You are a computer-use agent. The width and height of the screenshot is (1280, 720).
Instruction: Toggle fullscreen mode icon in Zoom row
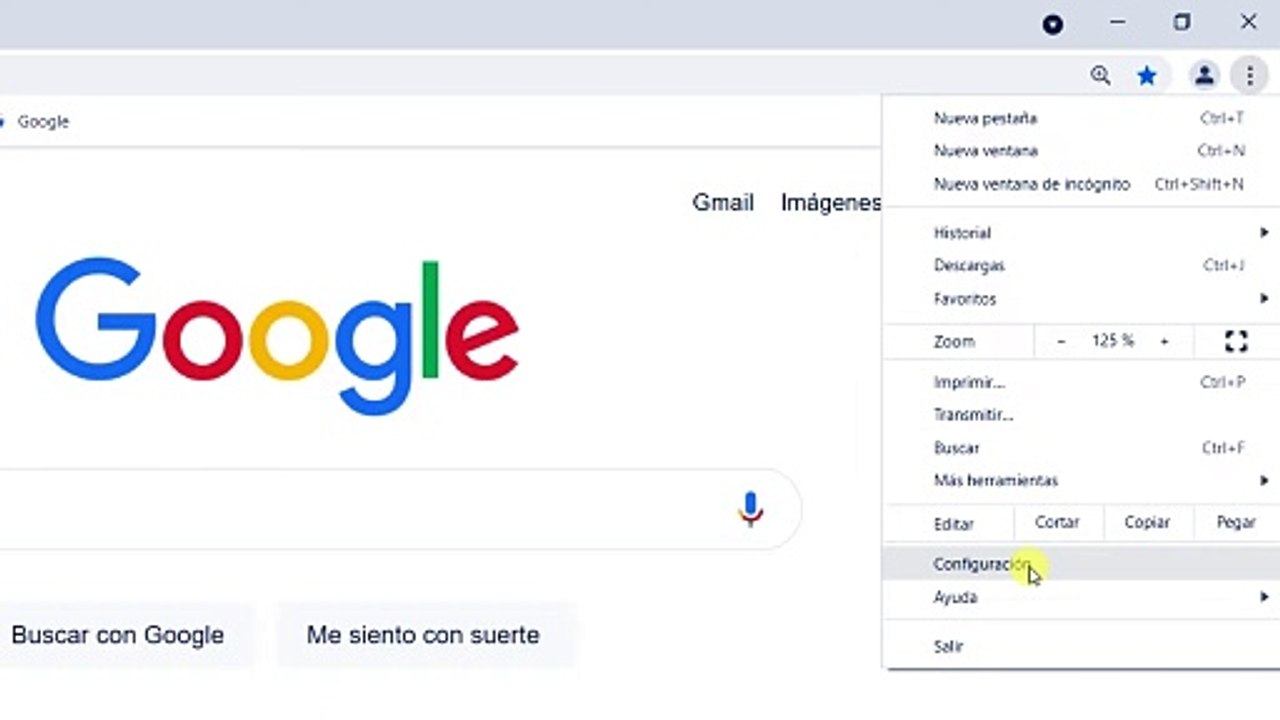point(1236,341)
